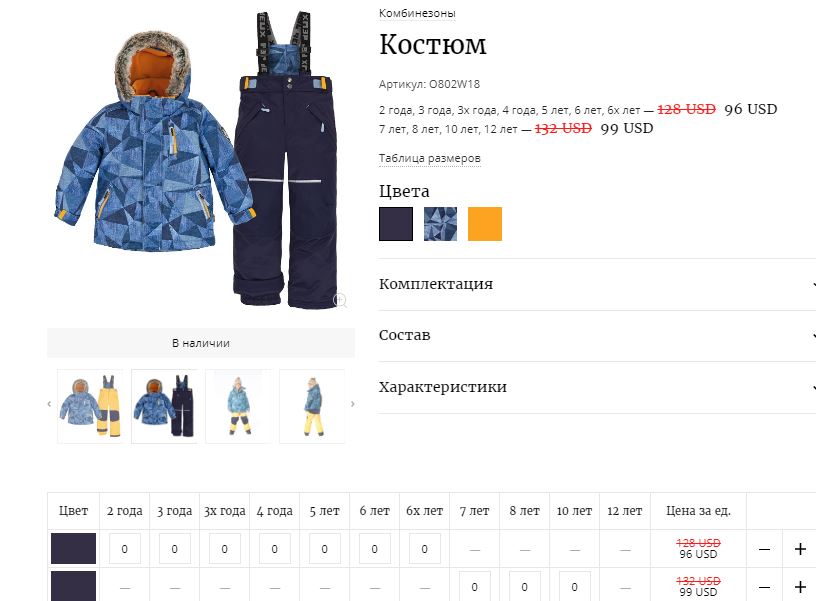The height and width of the screenshot is (601, 816).
Task: Select thumbnail of child side view
Action: click(312, 406)
